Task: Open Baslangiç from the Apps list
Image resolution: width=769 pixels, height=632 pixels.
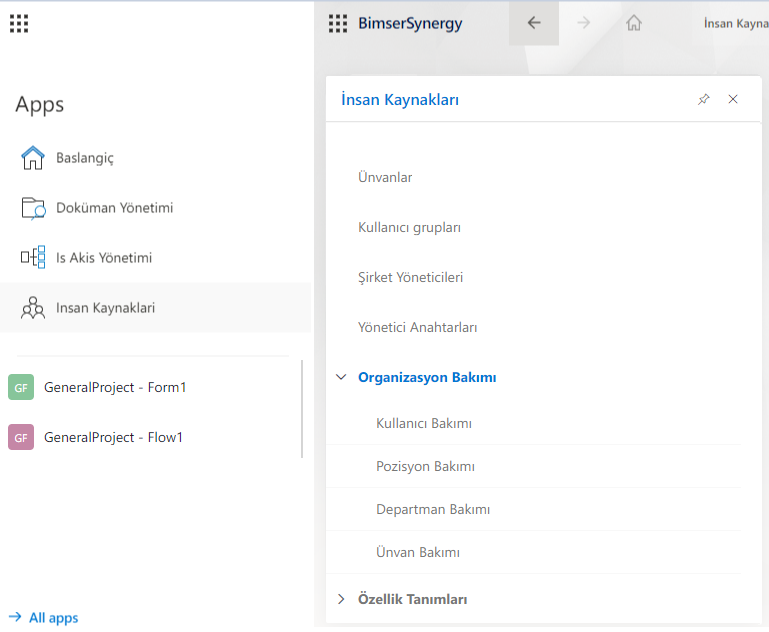Action: click(84, 158)
